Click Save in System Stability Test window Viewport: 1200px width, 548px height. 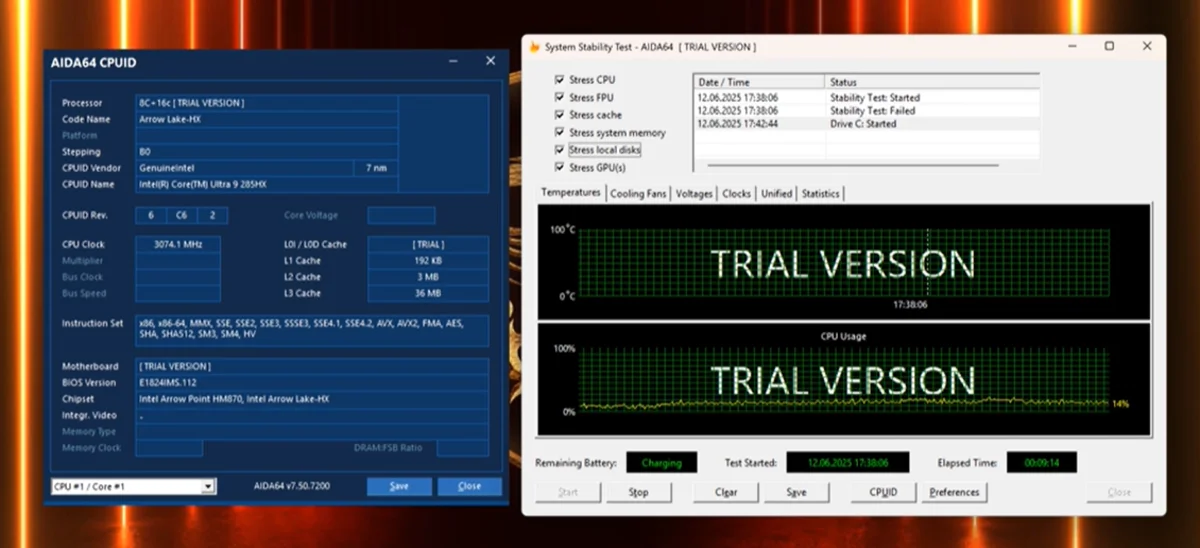(x=796, y=492)
